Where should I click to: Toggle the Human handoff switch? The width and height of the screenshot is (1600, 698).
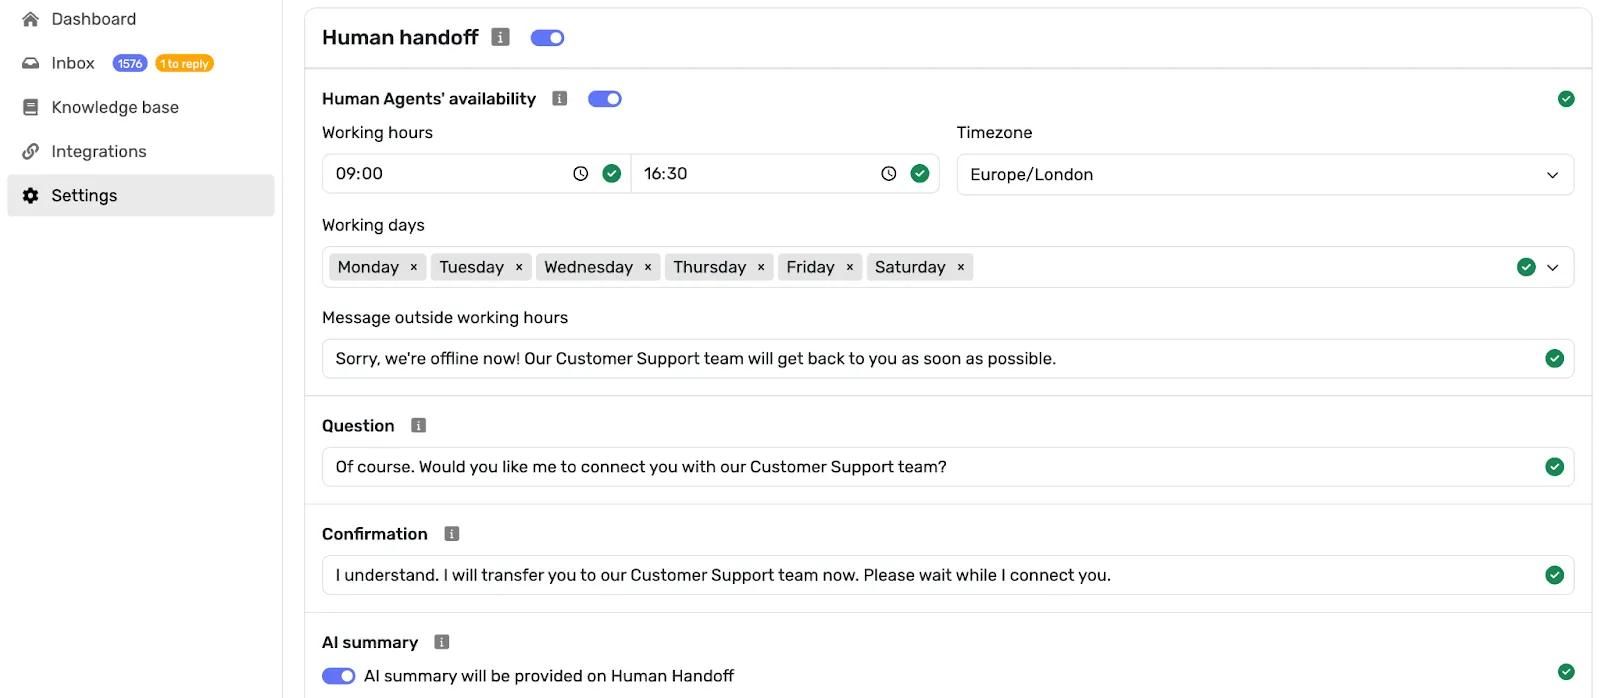click(547, 38)
